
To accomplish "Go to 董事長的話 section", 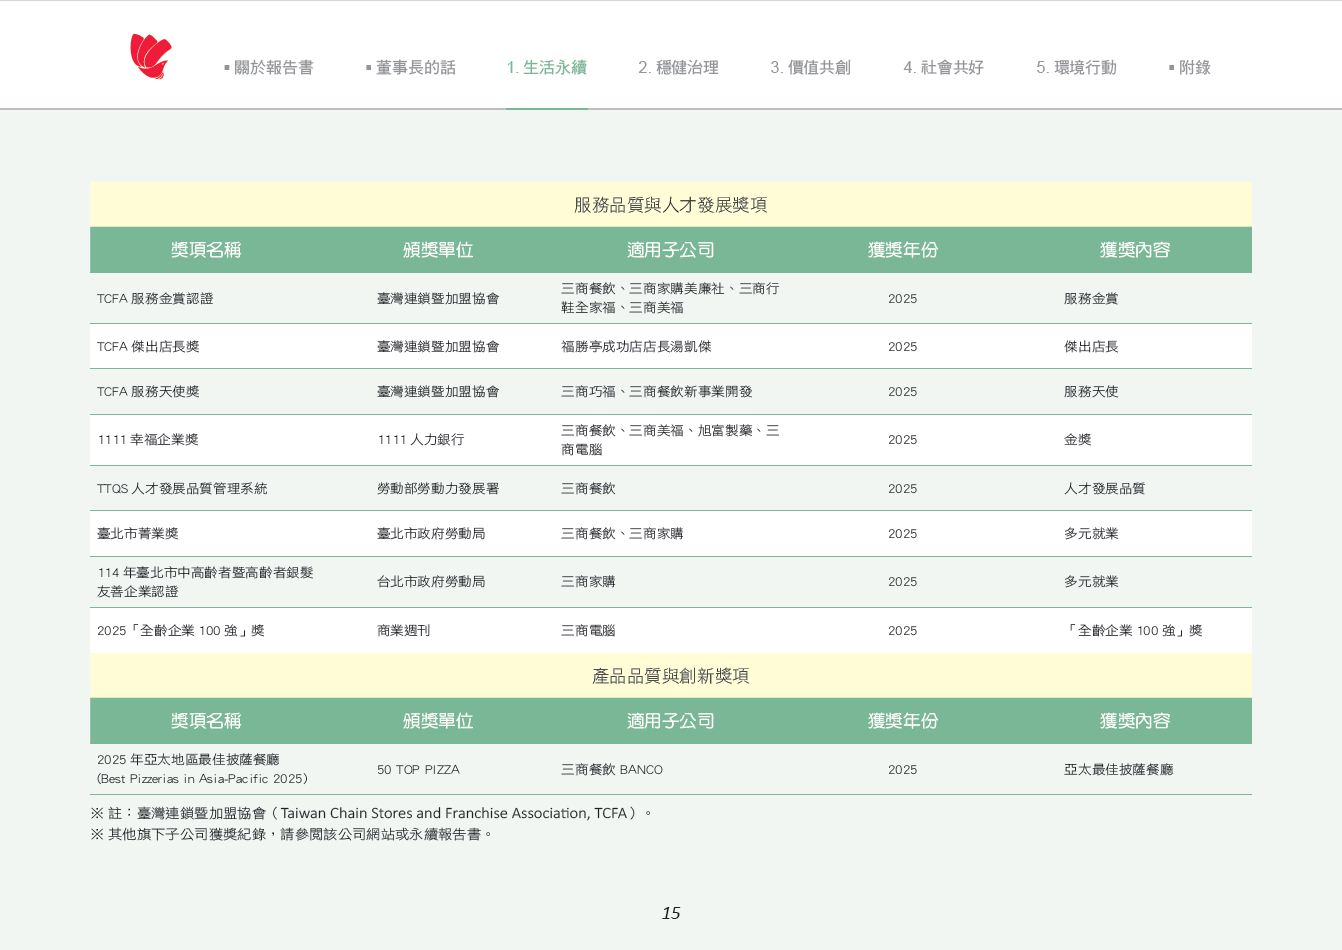I will [411, 68].
